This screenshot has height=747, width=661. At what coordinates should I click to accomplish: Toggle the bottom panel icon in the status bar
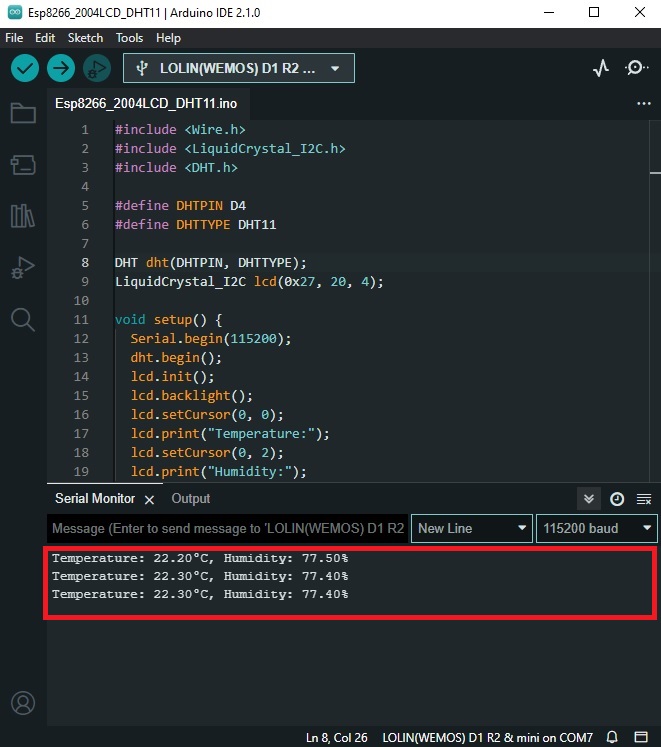coord(641,737)
